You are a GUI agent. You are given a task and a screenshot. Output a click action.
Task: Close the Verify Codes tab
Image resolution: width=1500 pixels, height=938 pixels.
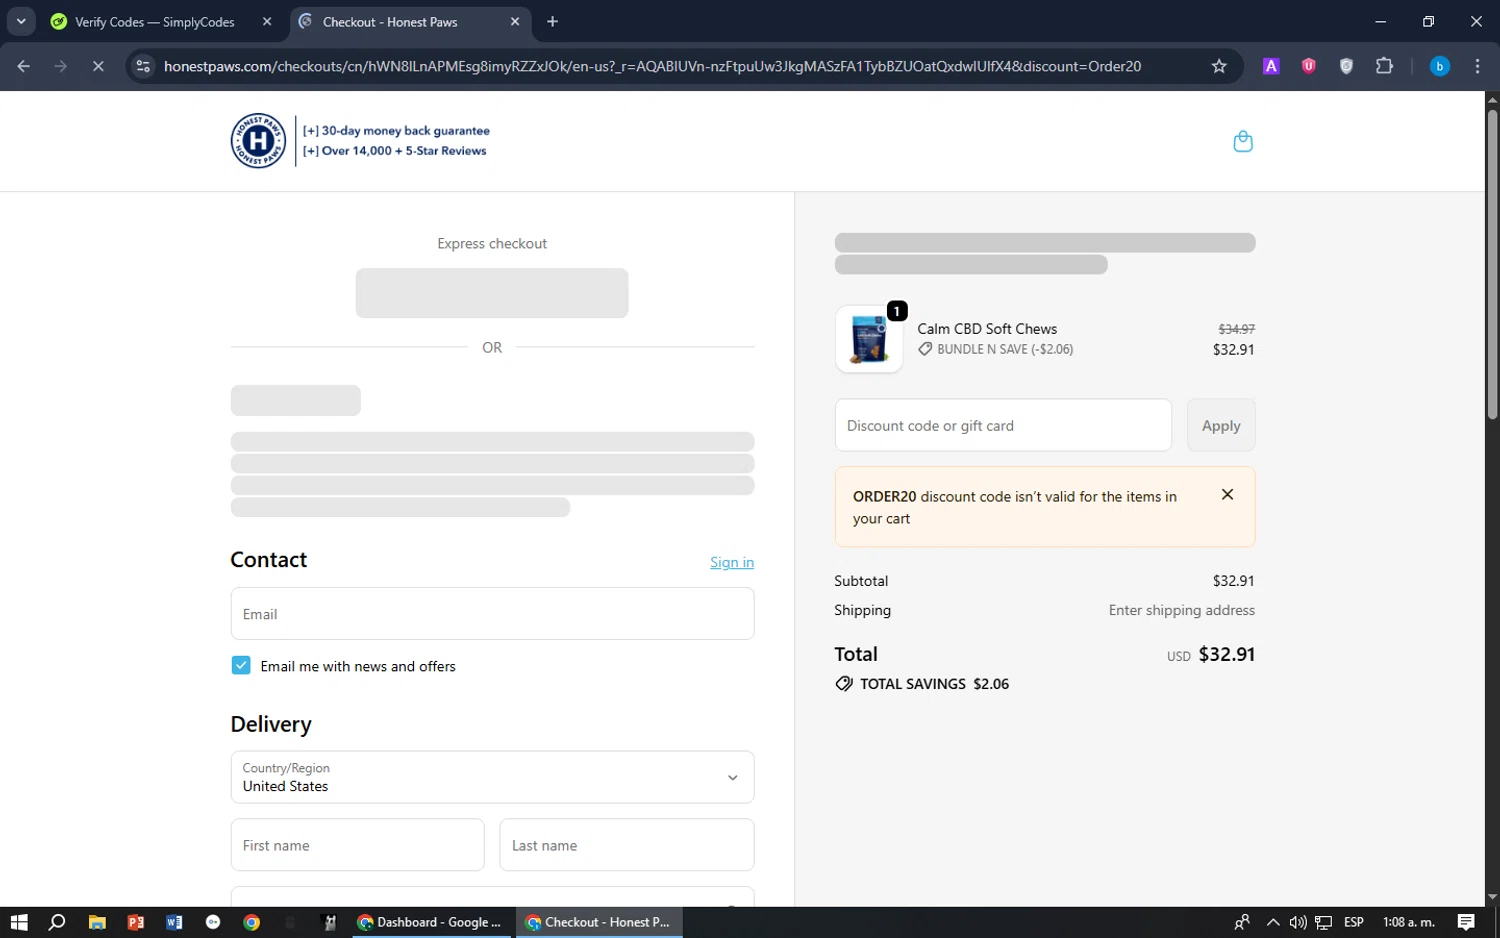click(x=267, y=21)
